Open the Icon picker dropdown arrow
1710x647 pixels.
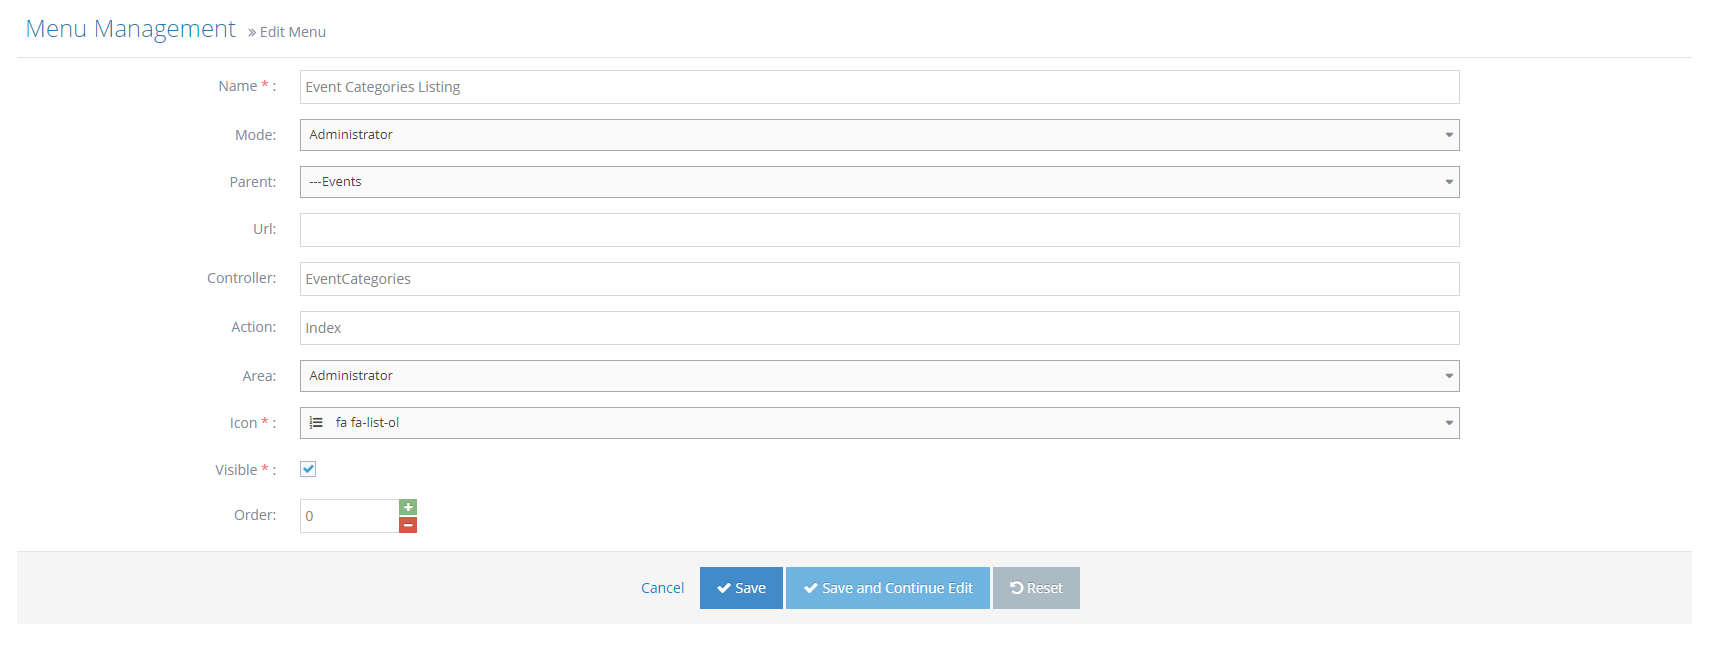[x=1448, y=422]
